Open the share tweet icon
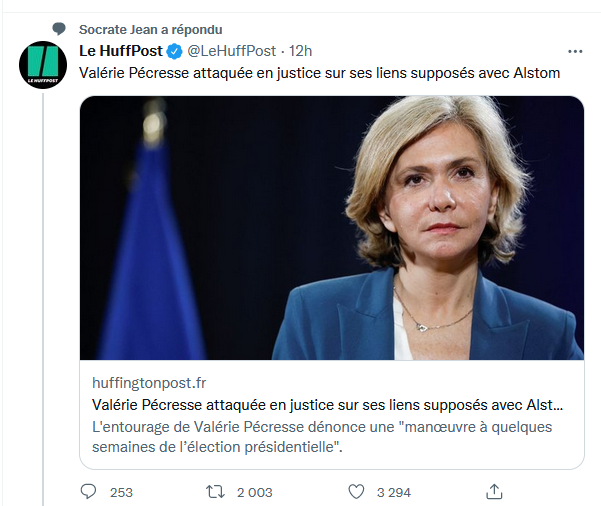 tap(493, 491)
